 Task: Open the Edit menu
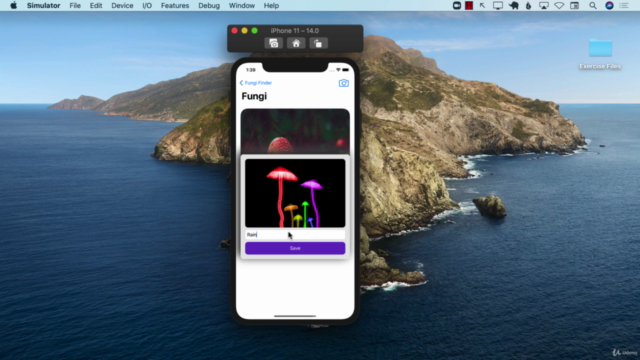point(96,6)
